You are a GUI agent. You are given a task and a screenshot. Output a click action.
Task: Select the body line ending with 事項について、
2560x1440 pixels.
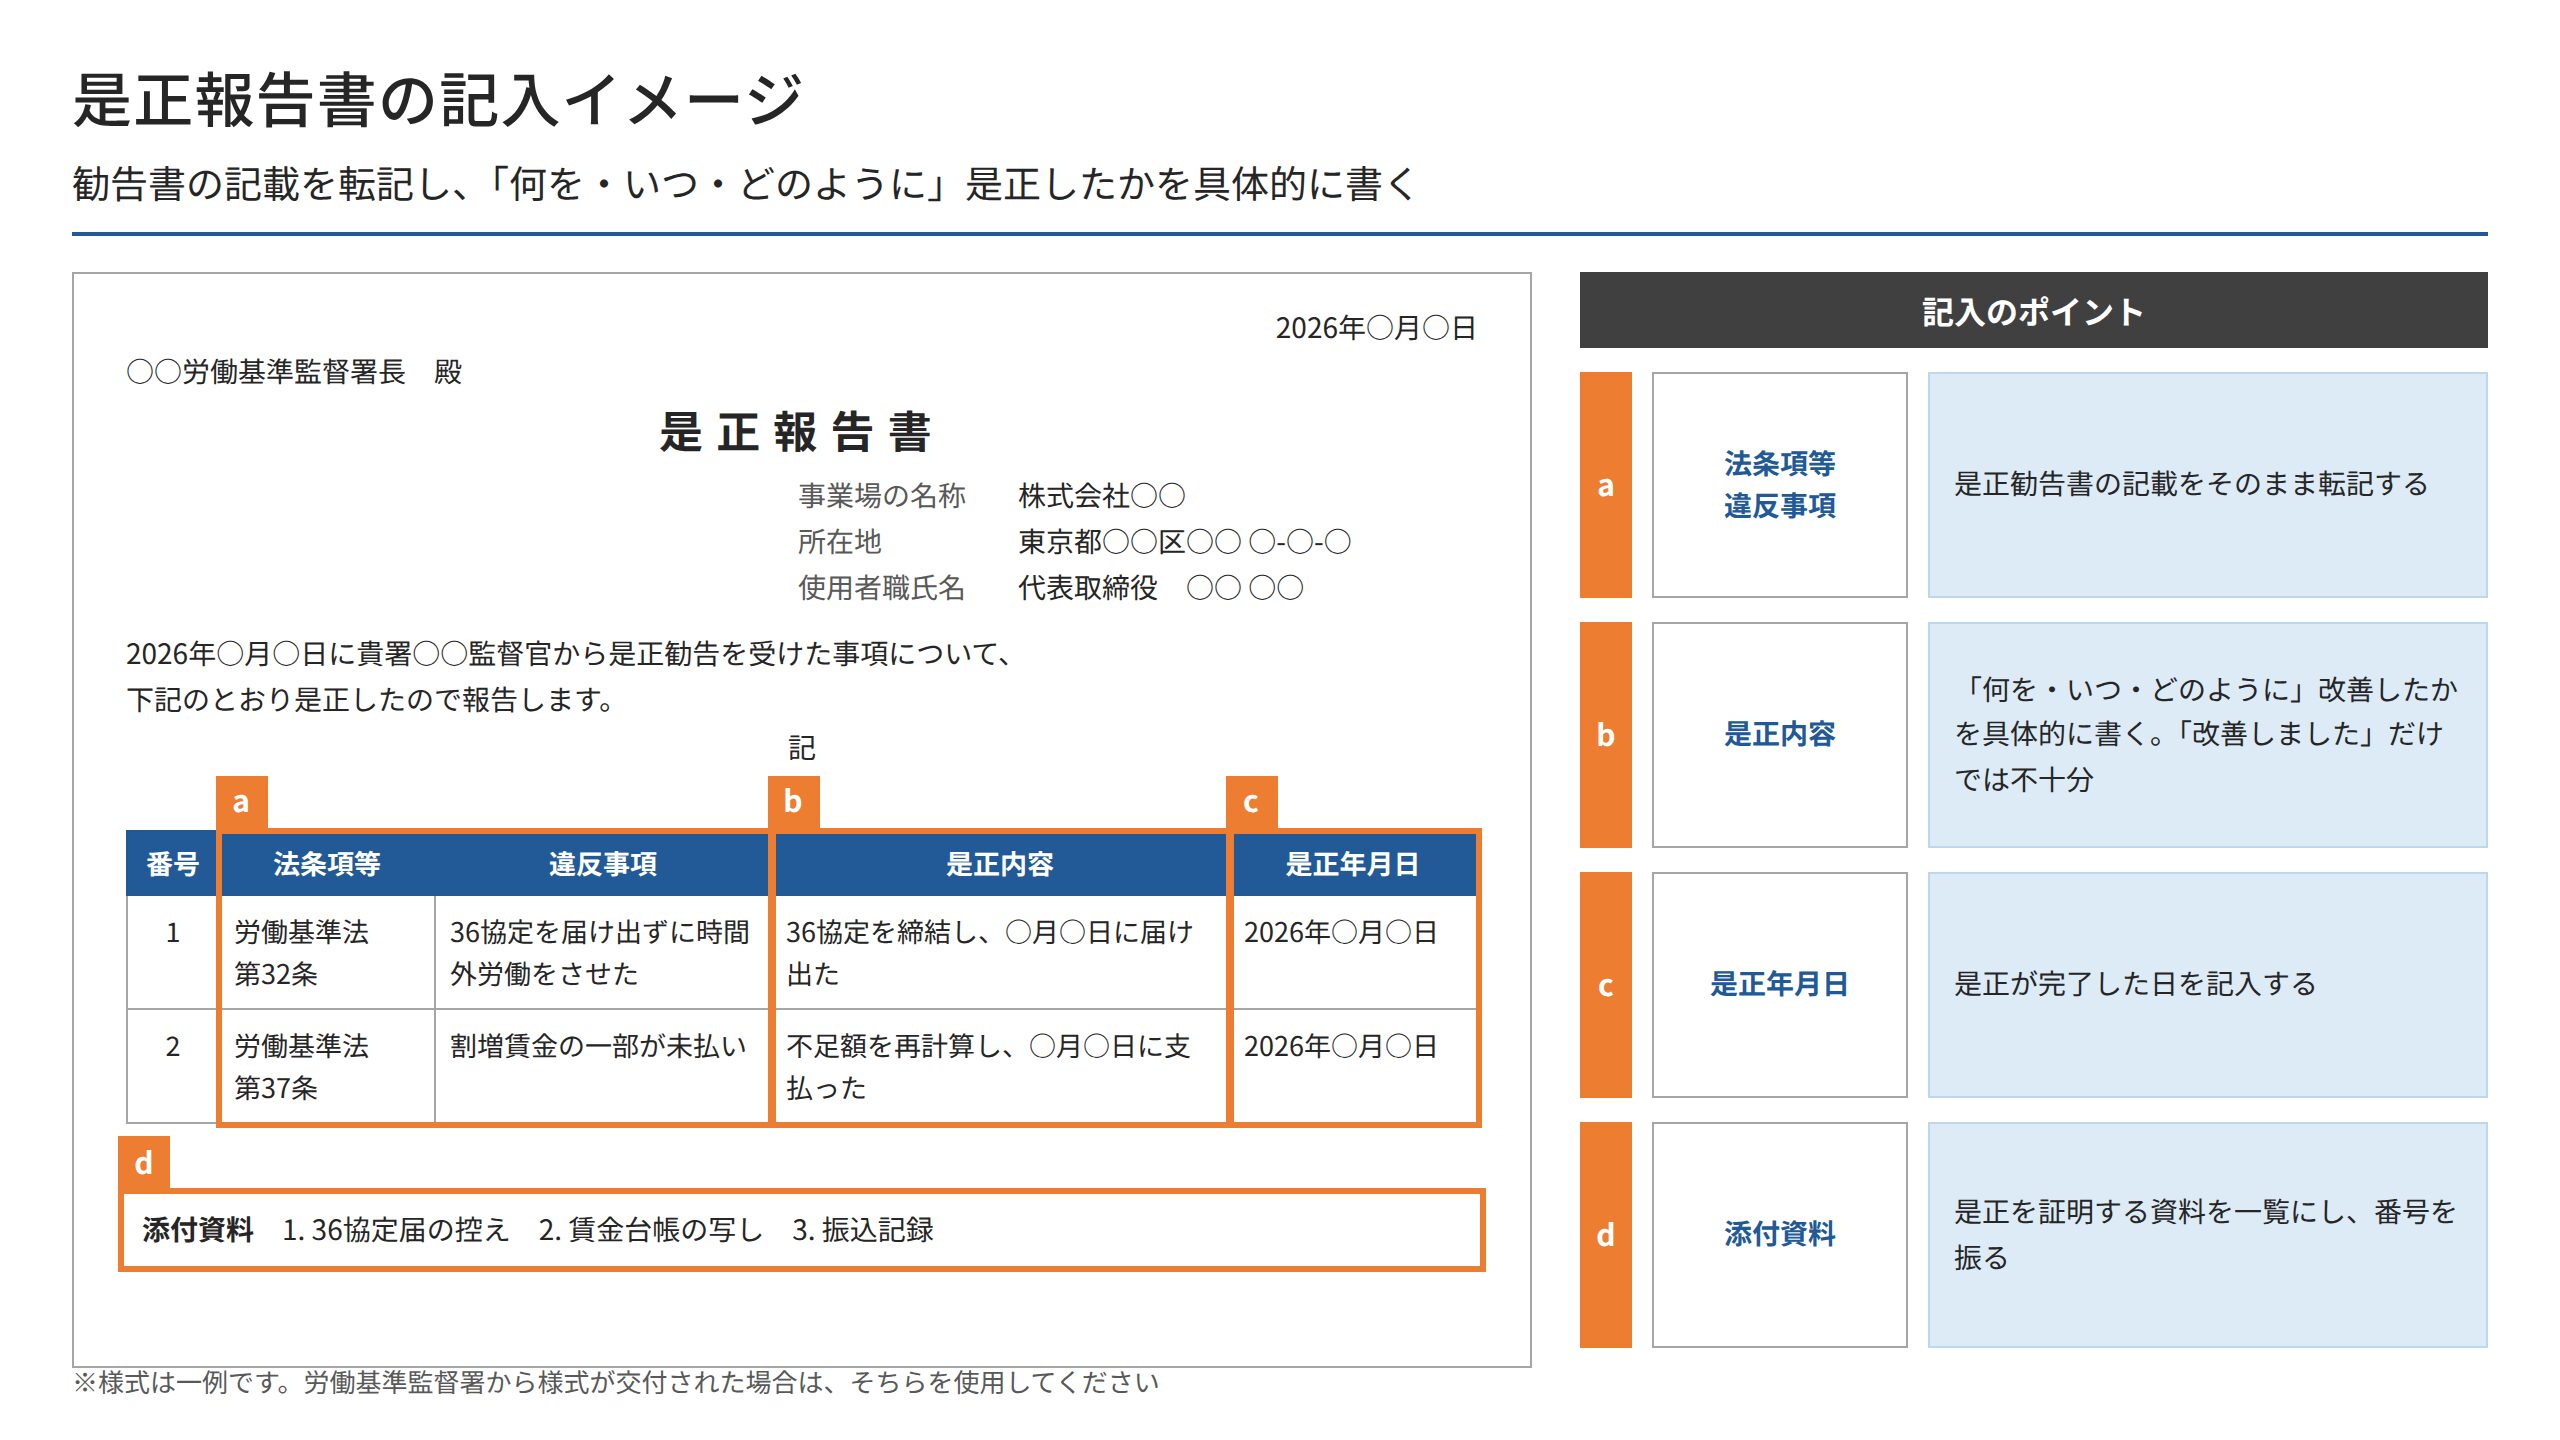[568, 653]
